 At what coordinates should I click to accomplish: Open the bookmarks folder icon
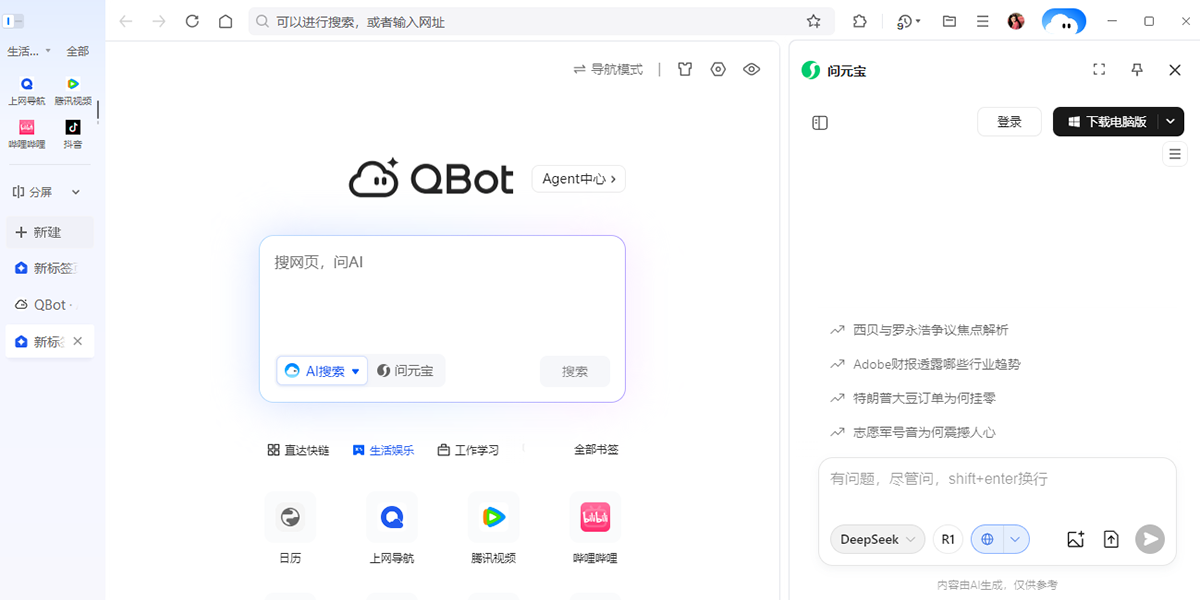pos(949,21)
